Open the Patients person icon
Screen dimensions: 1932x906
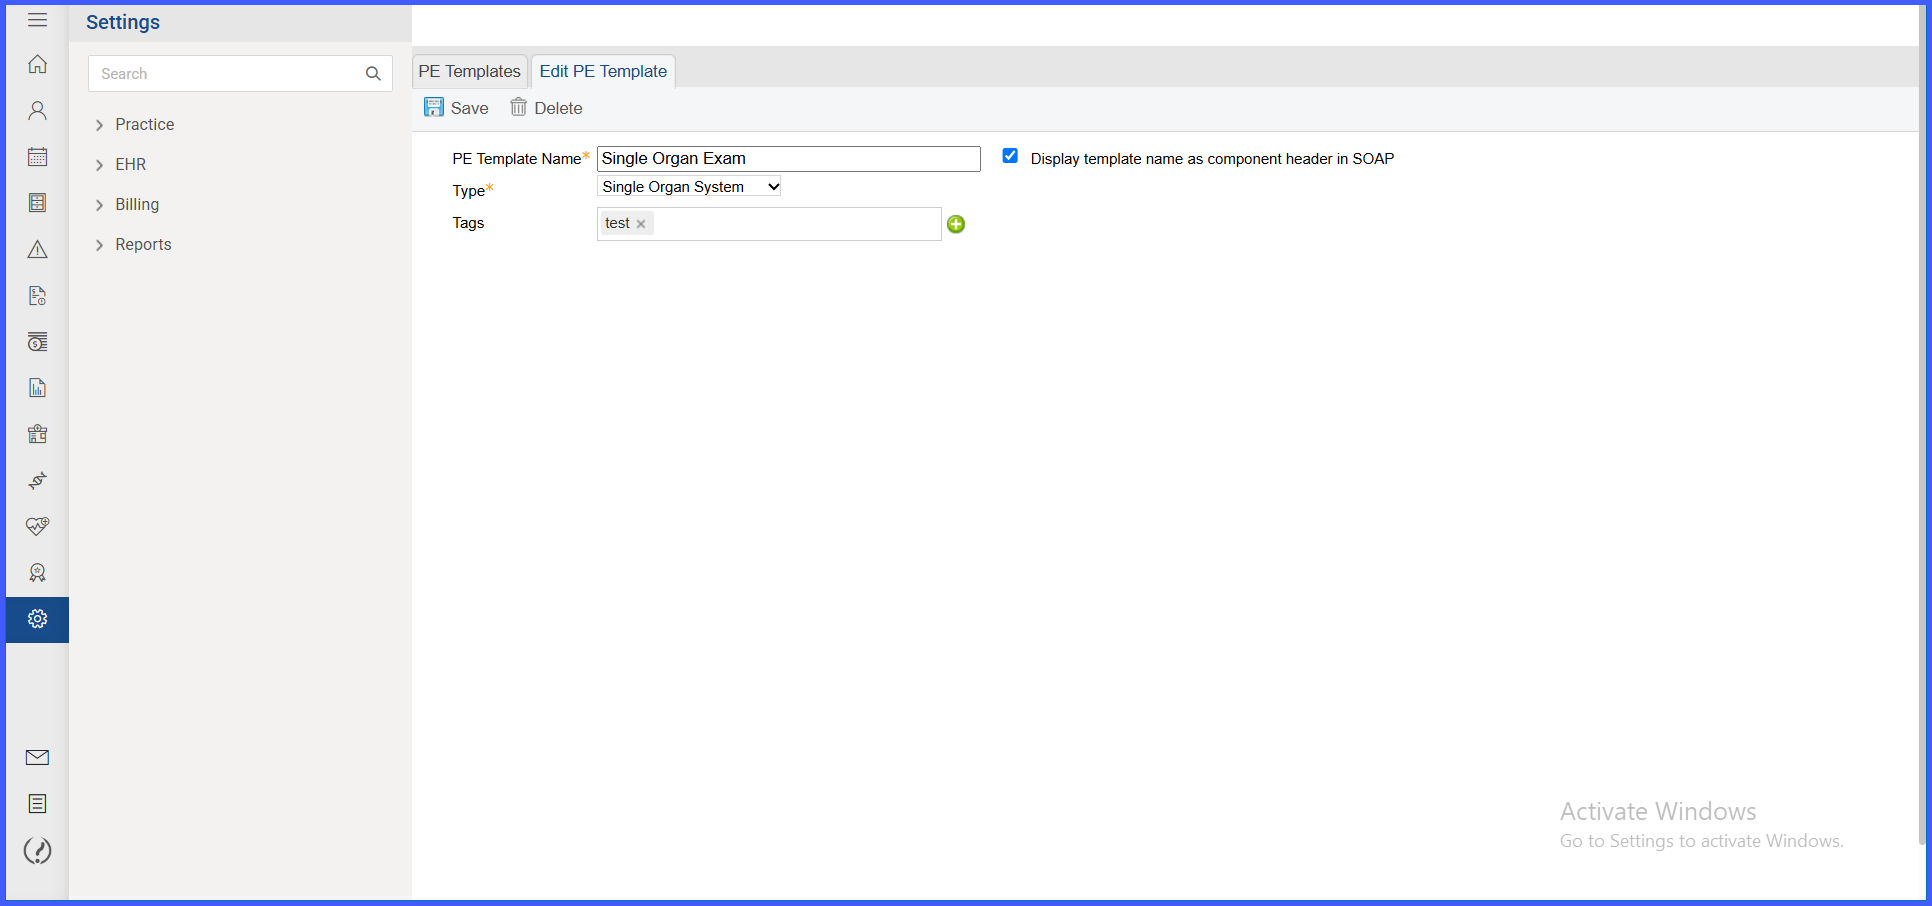[x=37, y=110]
